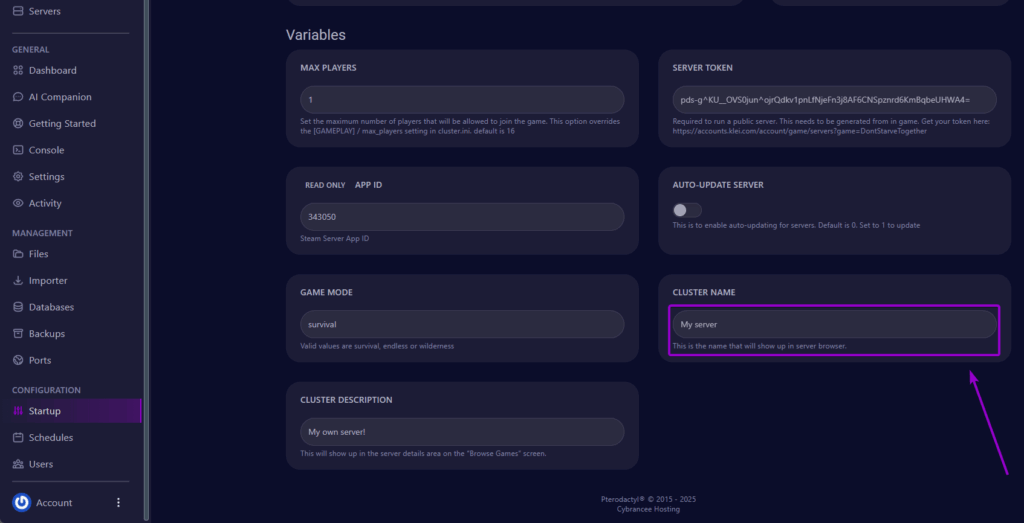This screenshot has height=523, width=1024.
Task: Click the Importer download icon
Action: pyautogui.click(x=18, y=281)
